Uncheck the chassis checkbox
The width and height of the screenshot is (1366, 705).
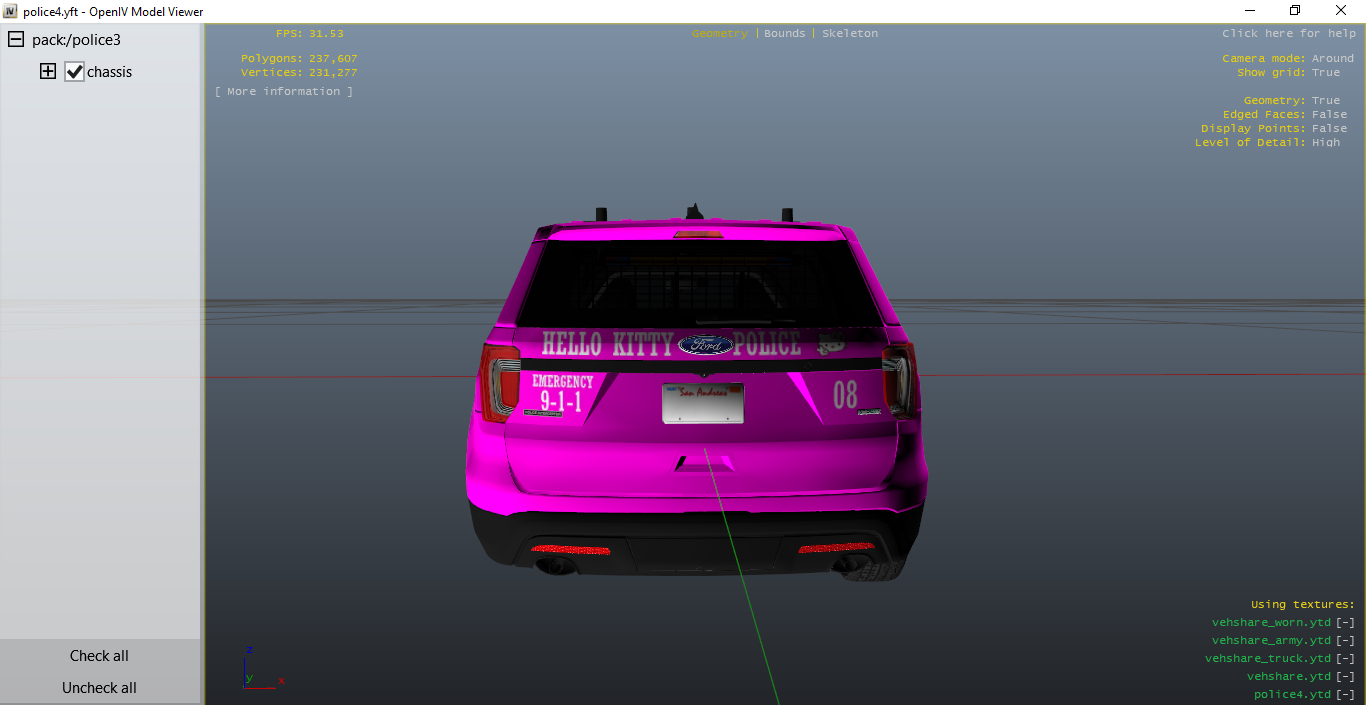pos(74,72)
